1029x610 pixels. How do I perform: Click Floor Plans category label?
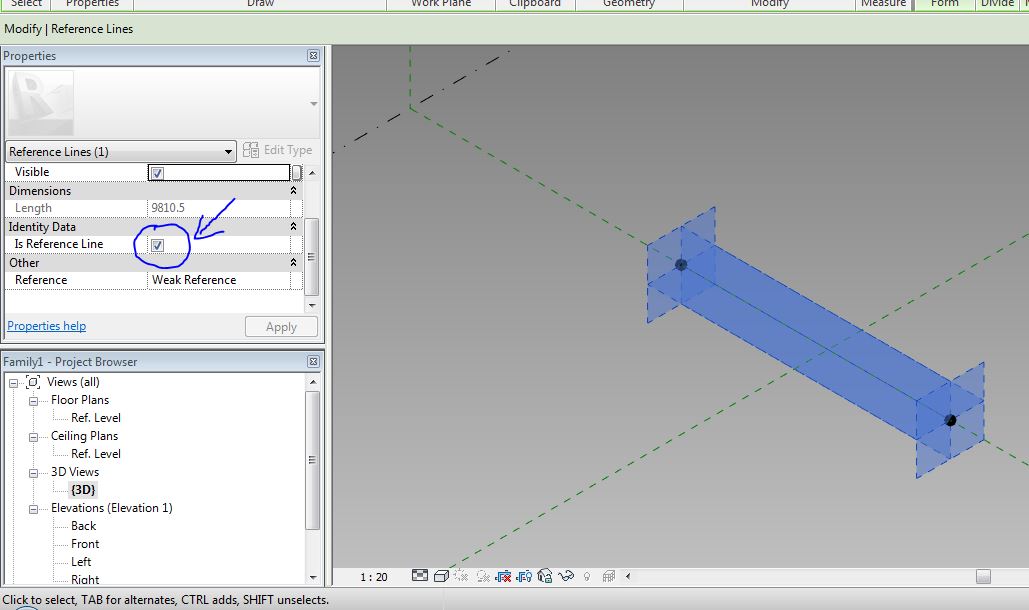pos(80,400)
